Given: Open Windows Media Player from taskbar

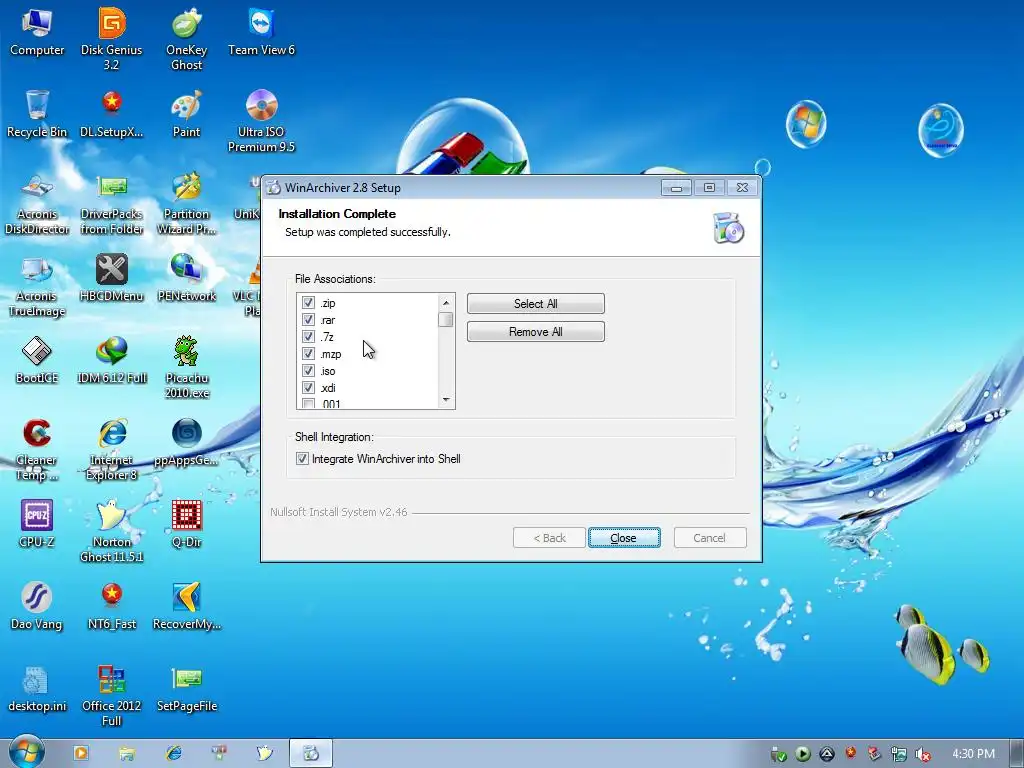Looking at the screenshot, I should point(81,753).
